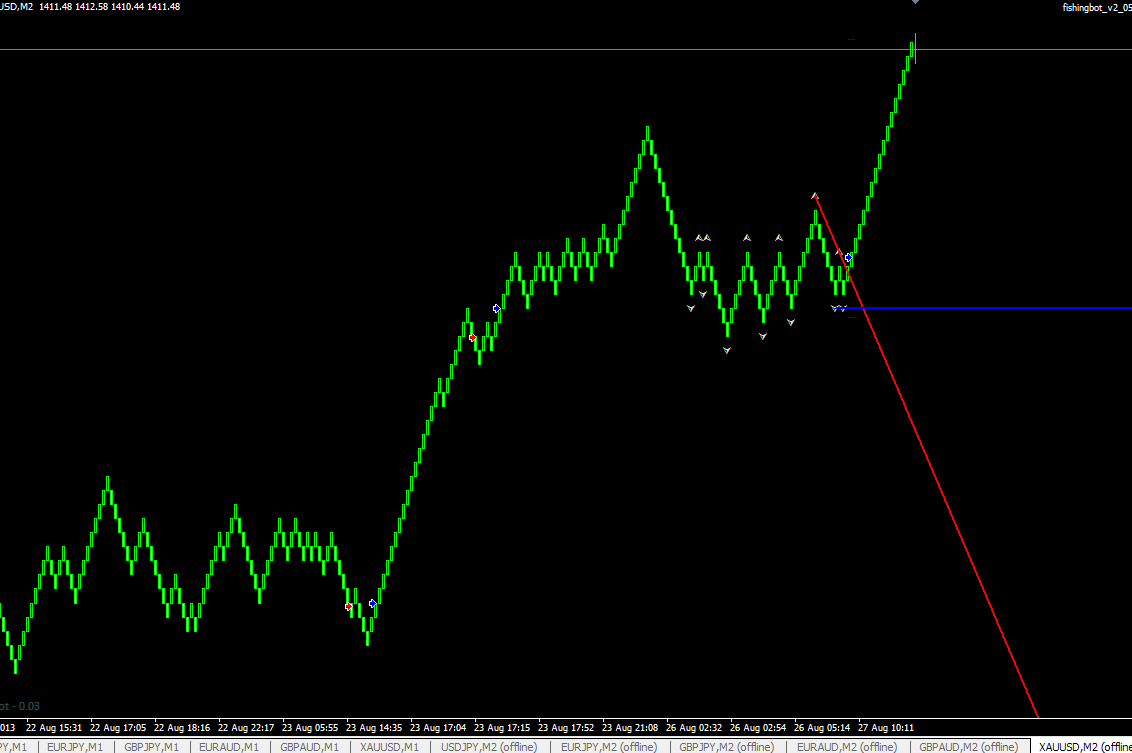Open the EURAUD,M1 chart tab

[229, 747]
